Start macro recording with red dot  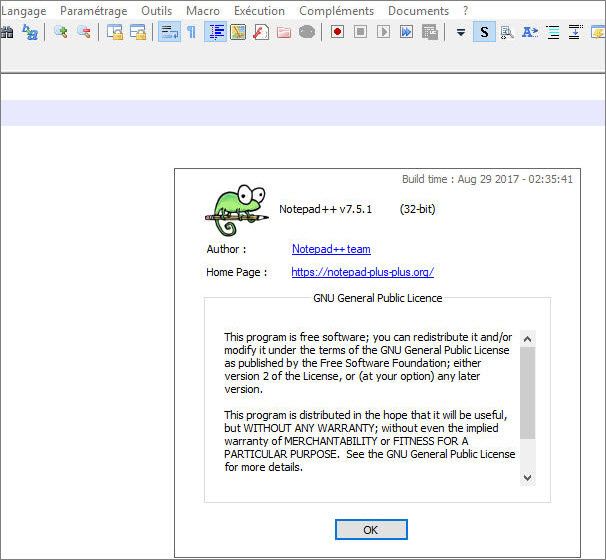click(337, 32)
